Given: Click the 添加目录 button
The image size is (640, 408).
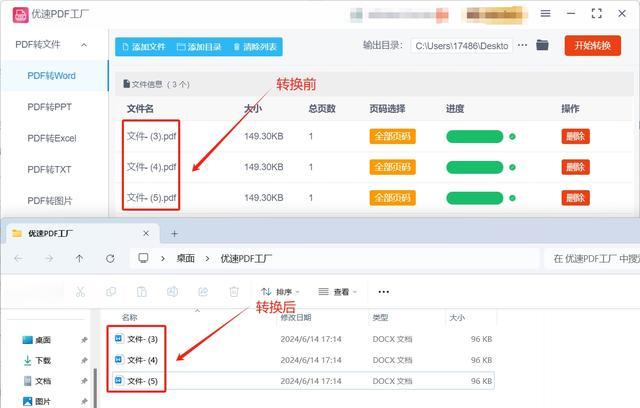Looking at the screenshot, I should pyautogui.click(x=199, y=47).
